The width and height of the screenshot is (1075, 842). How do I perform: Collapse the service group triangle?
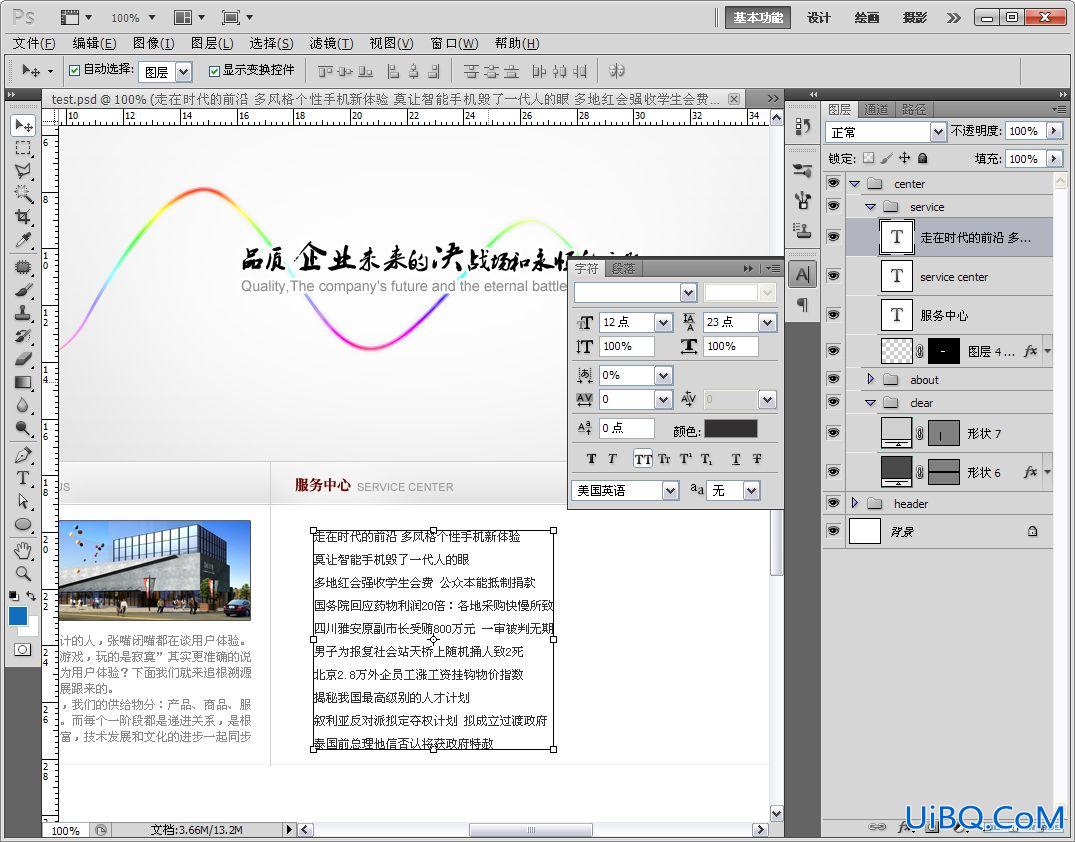(x=871, y=206)
